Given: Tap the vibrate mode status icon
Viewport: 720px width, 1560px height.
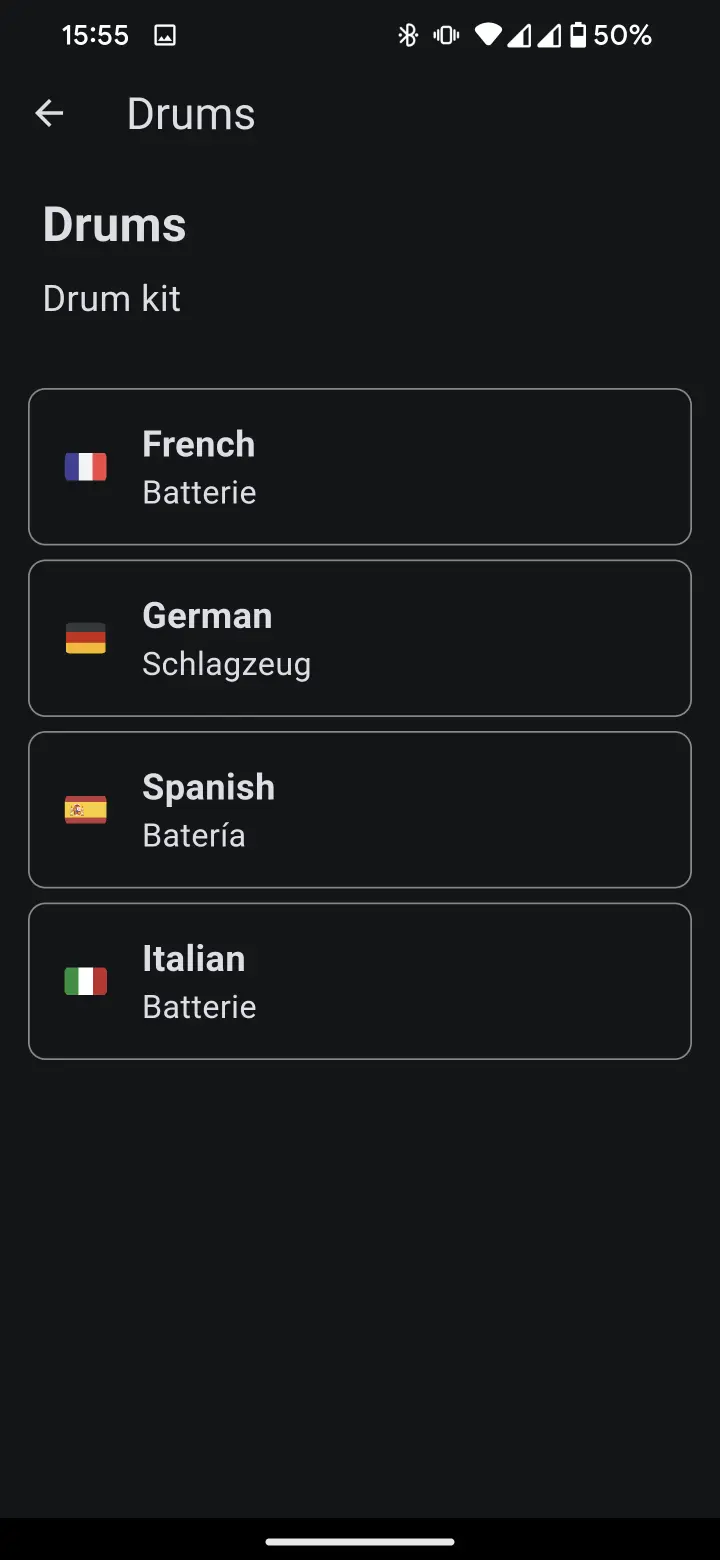Looking at the screenshot, I should [445, 36].
